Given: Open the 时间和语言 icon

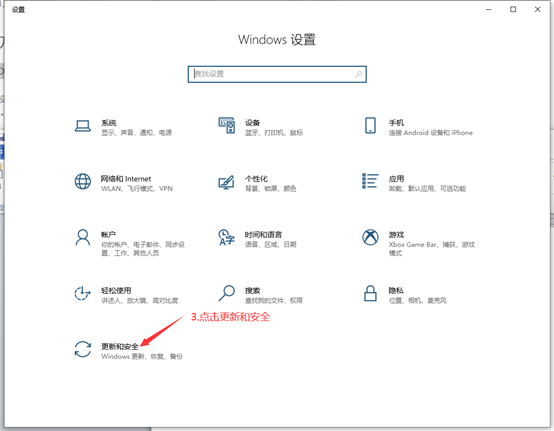Looking at the screenshot, I should point(226,237).
